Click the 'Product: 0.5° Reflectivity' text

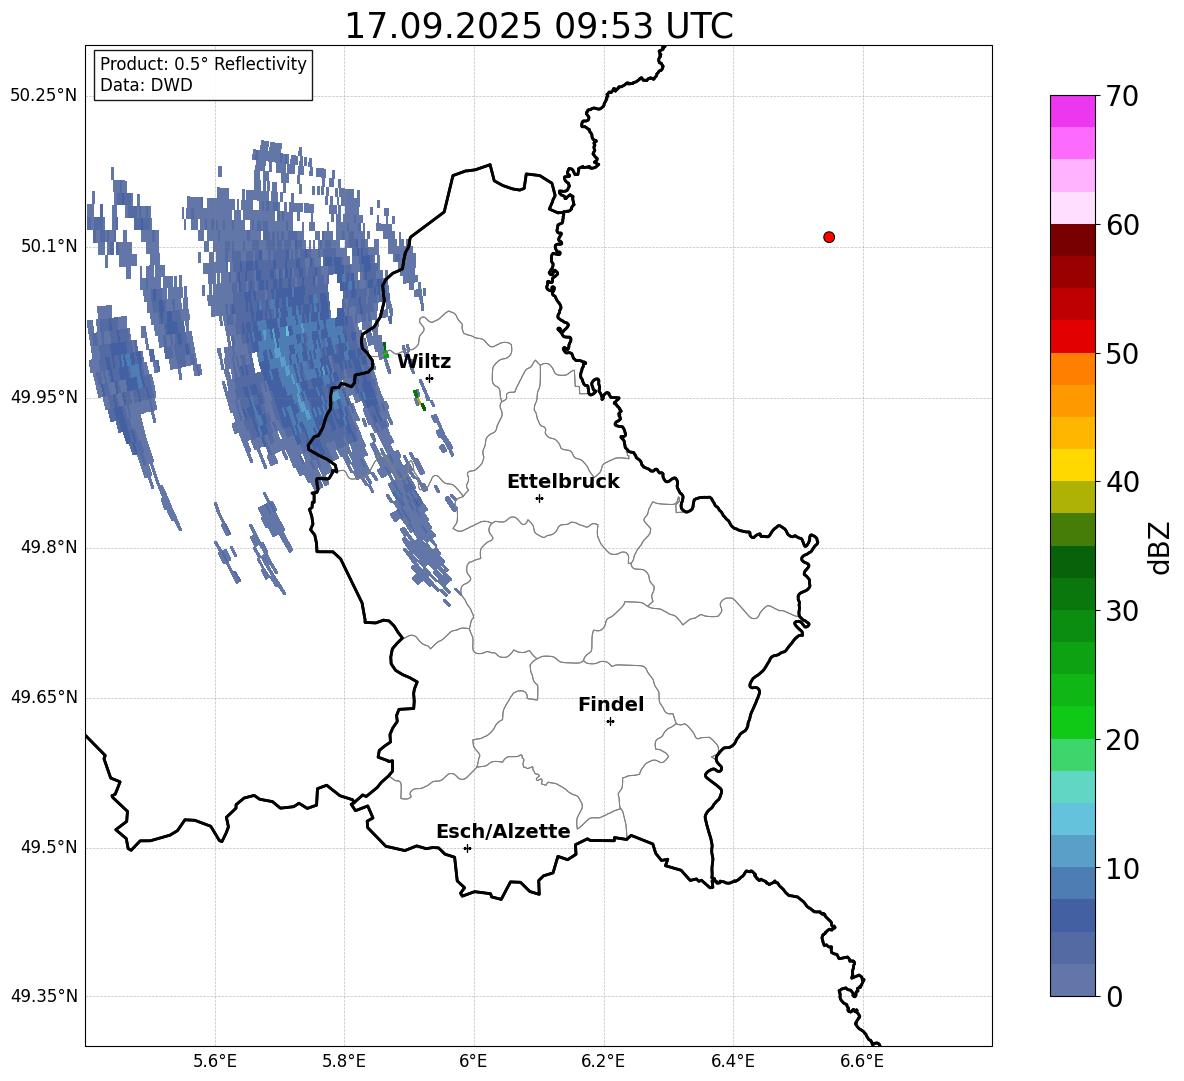pos(203,64)
